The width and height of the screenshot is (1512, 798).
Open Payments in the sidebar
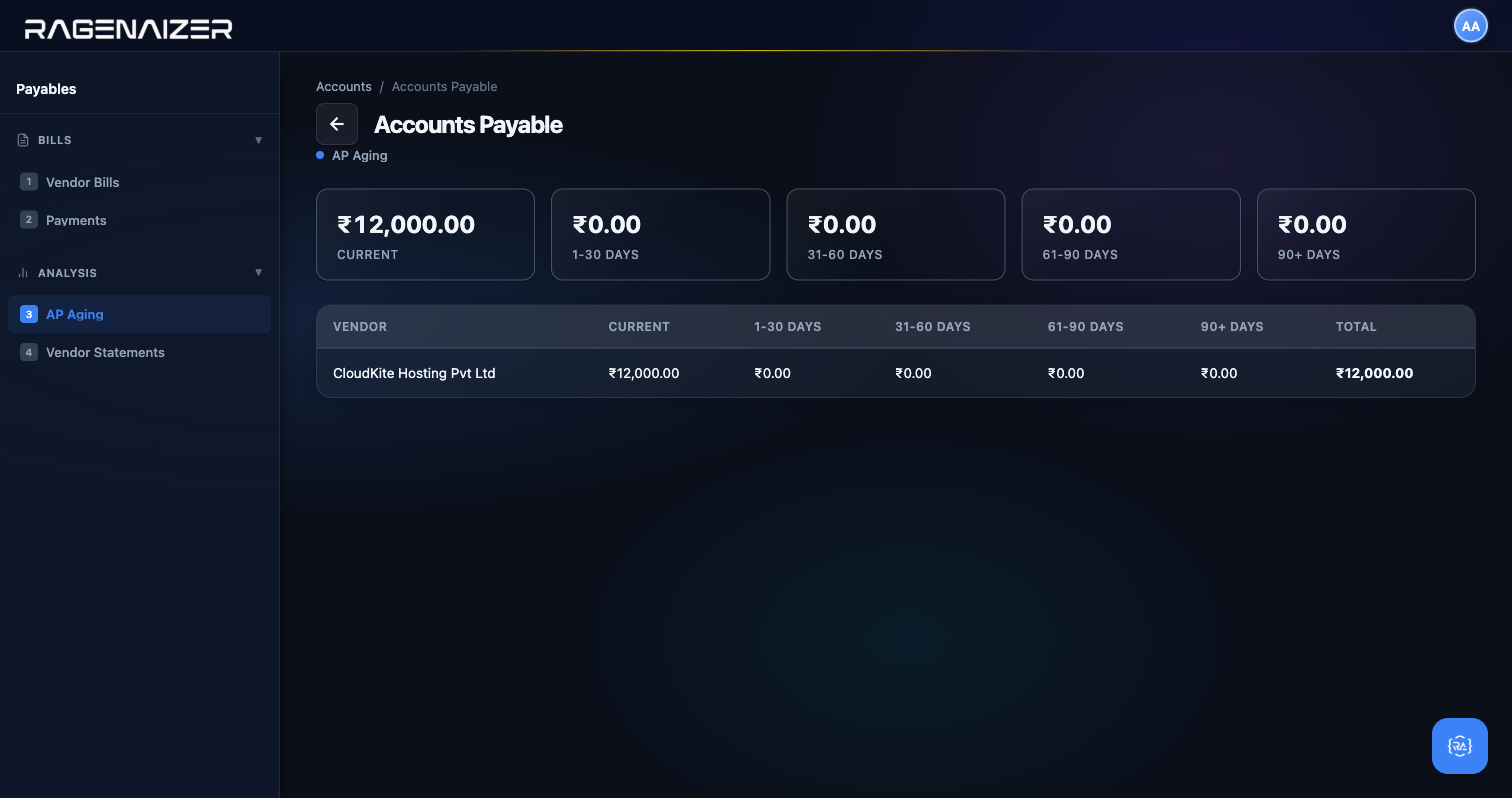point(139,220)
